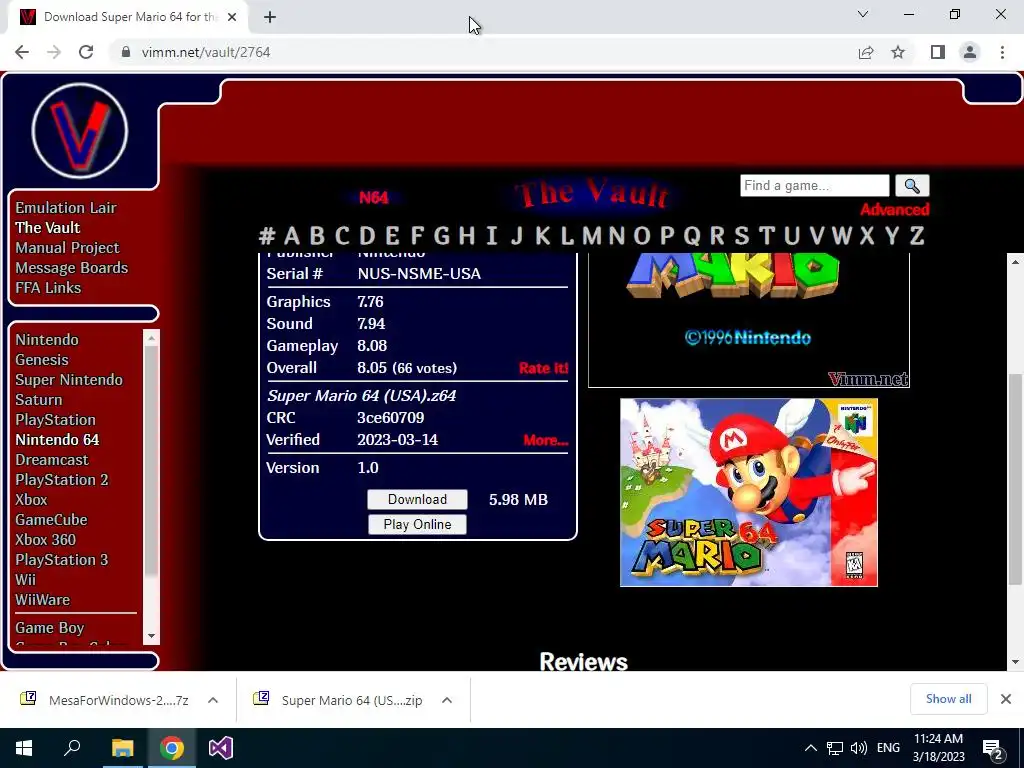Screen dimensions: 1024x768
Task: Click letter M in the alphabet index
Action: [x=592, y=236]
